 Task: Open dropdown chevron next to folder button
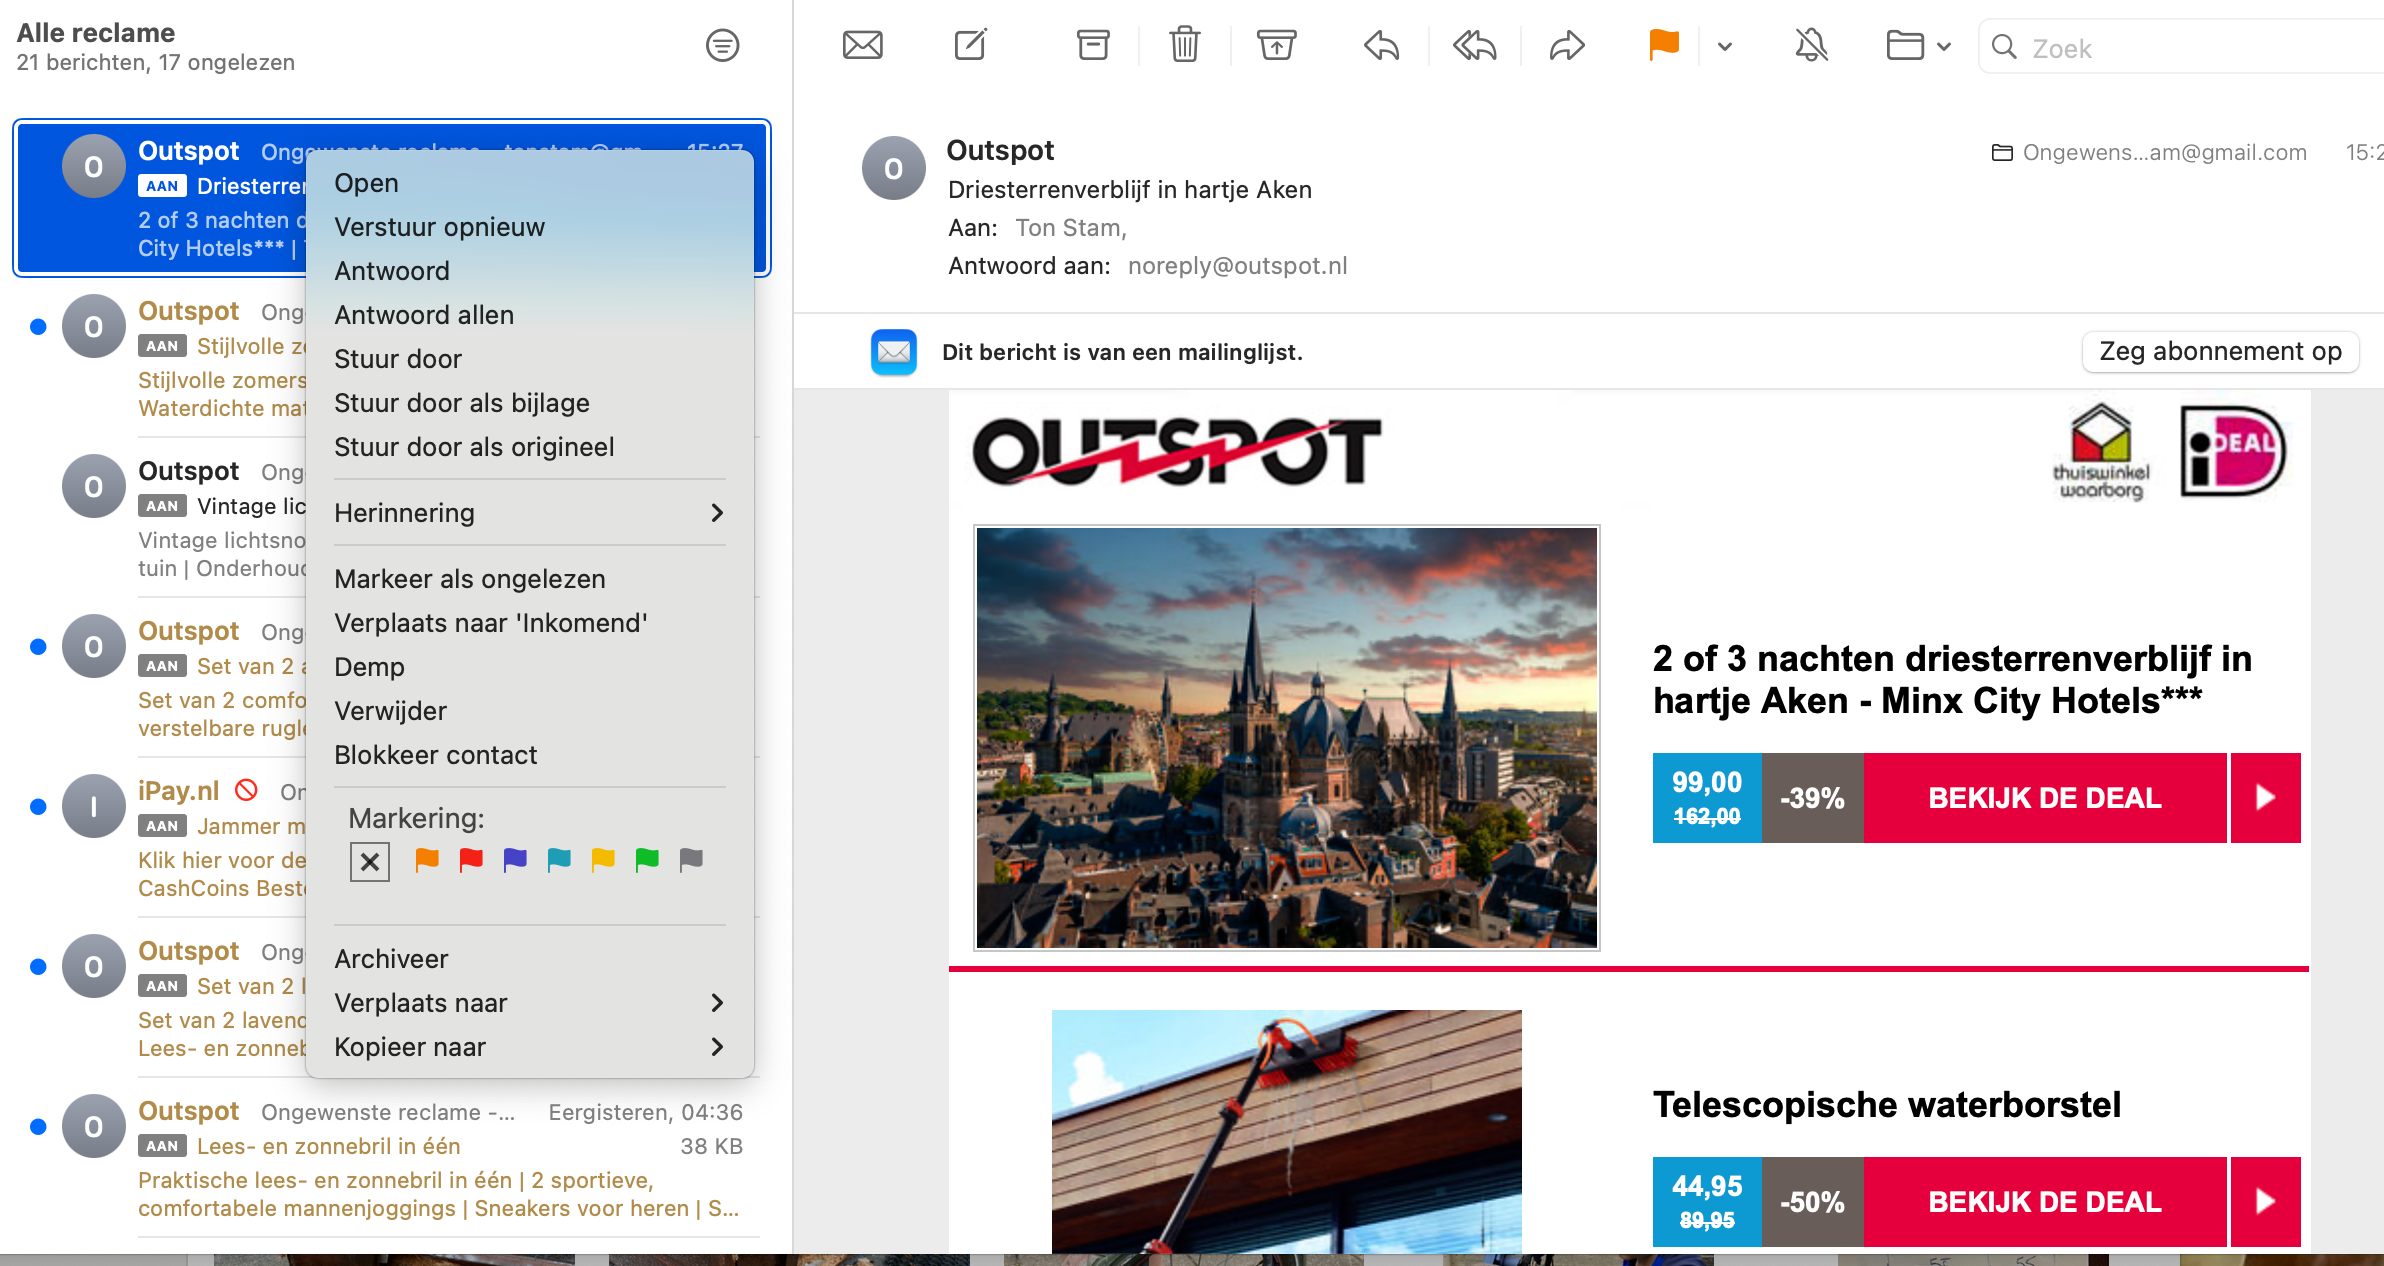coord(1944,46)
